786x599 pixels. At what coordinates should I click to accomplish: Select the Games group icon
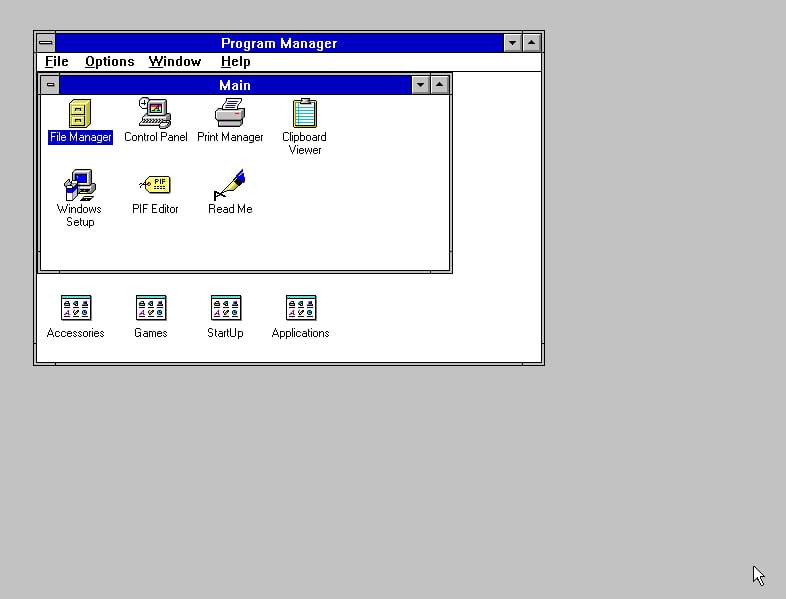pyautogui.click(x=151, y=308)
